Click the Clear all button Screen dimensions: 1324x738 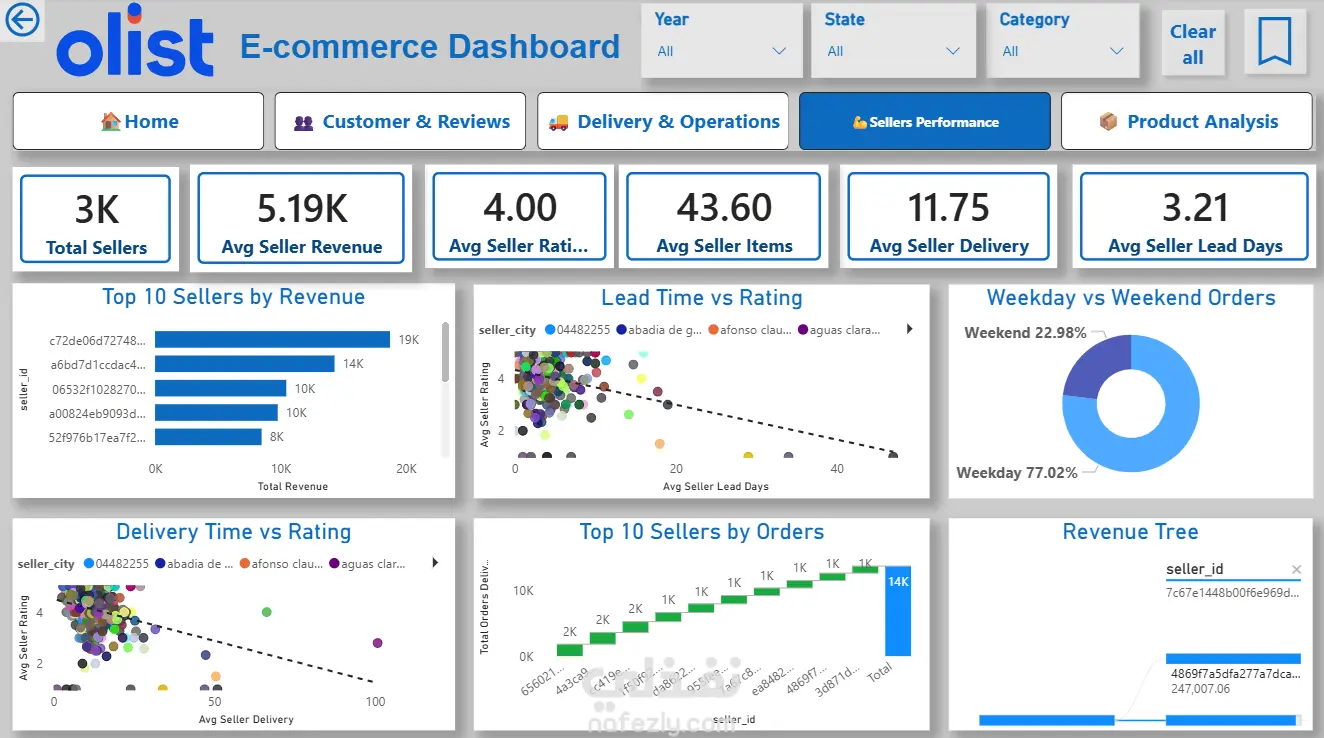tap(1193, 44)
